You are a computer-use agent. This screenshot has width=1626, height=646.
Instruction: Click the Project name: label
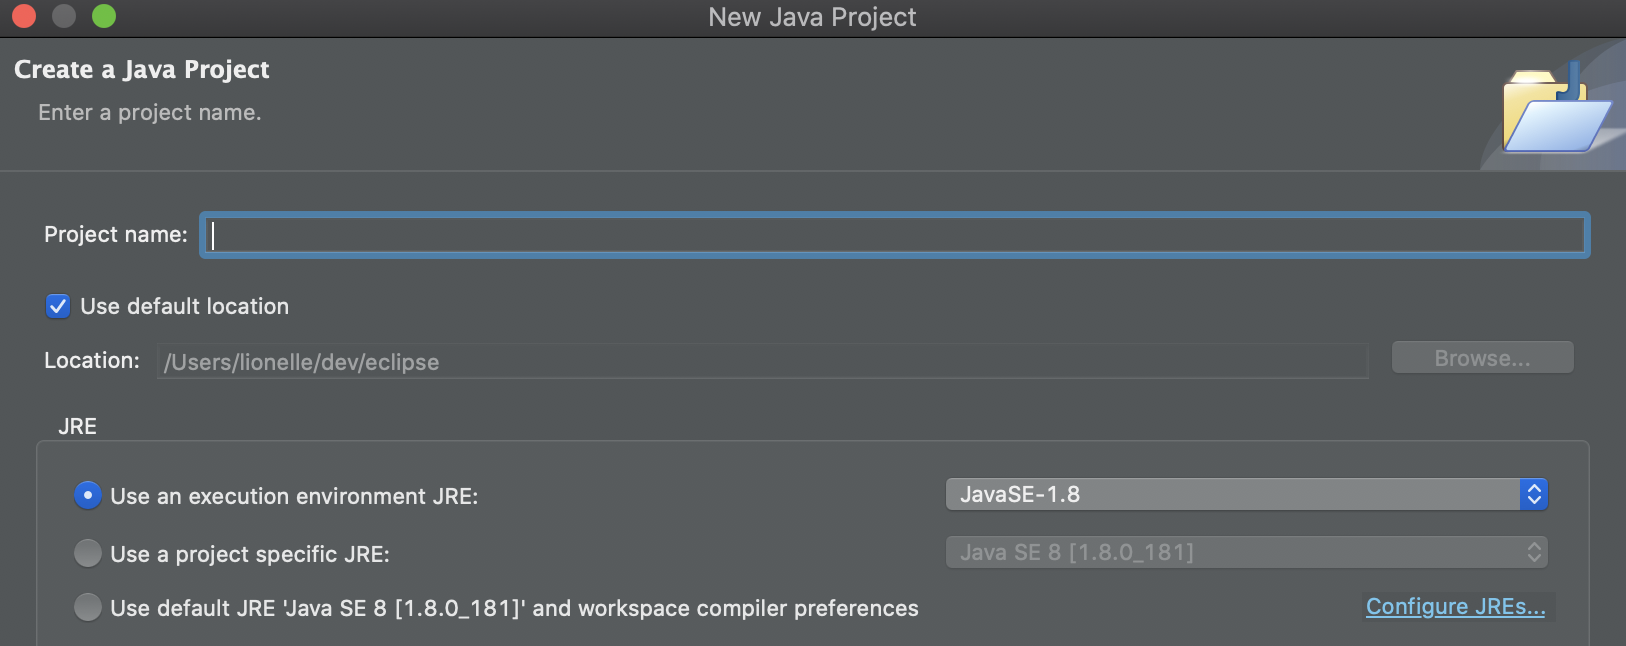[116, 234]
